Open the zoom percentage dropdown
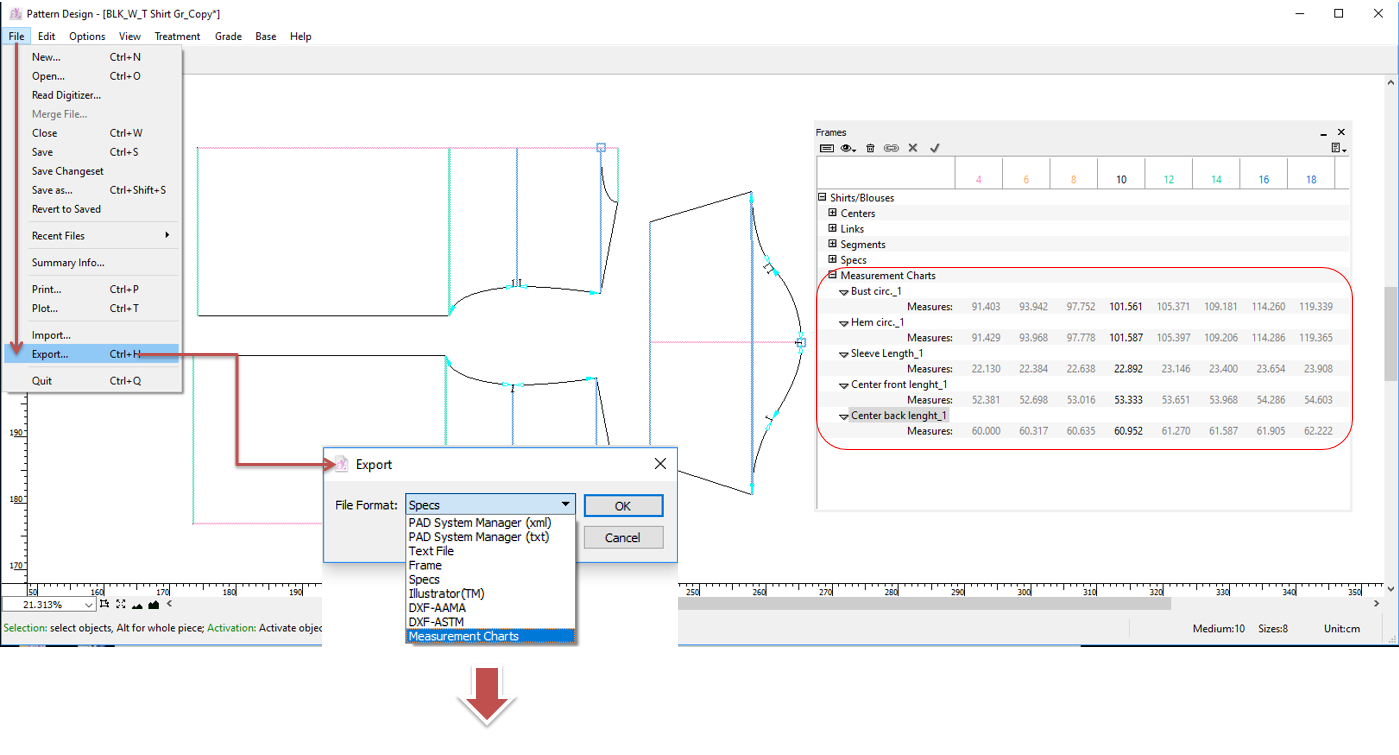The width and height of the screenshot is (1399, 755). [x=89, y=605]
